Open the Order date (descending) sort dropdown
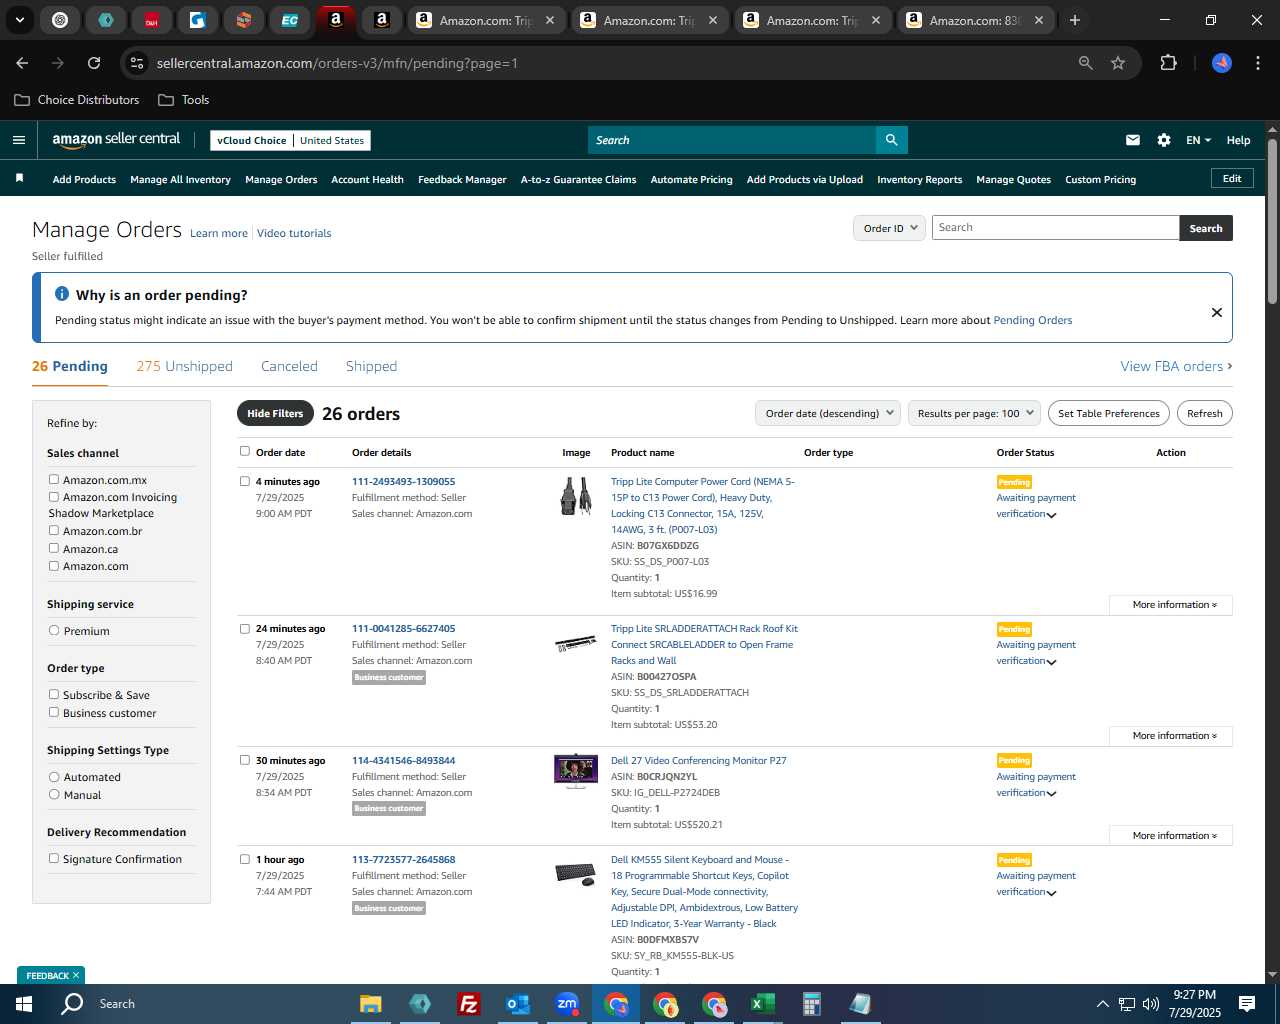Viewport: 1280px width, 1024px height. point(828,413)
